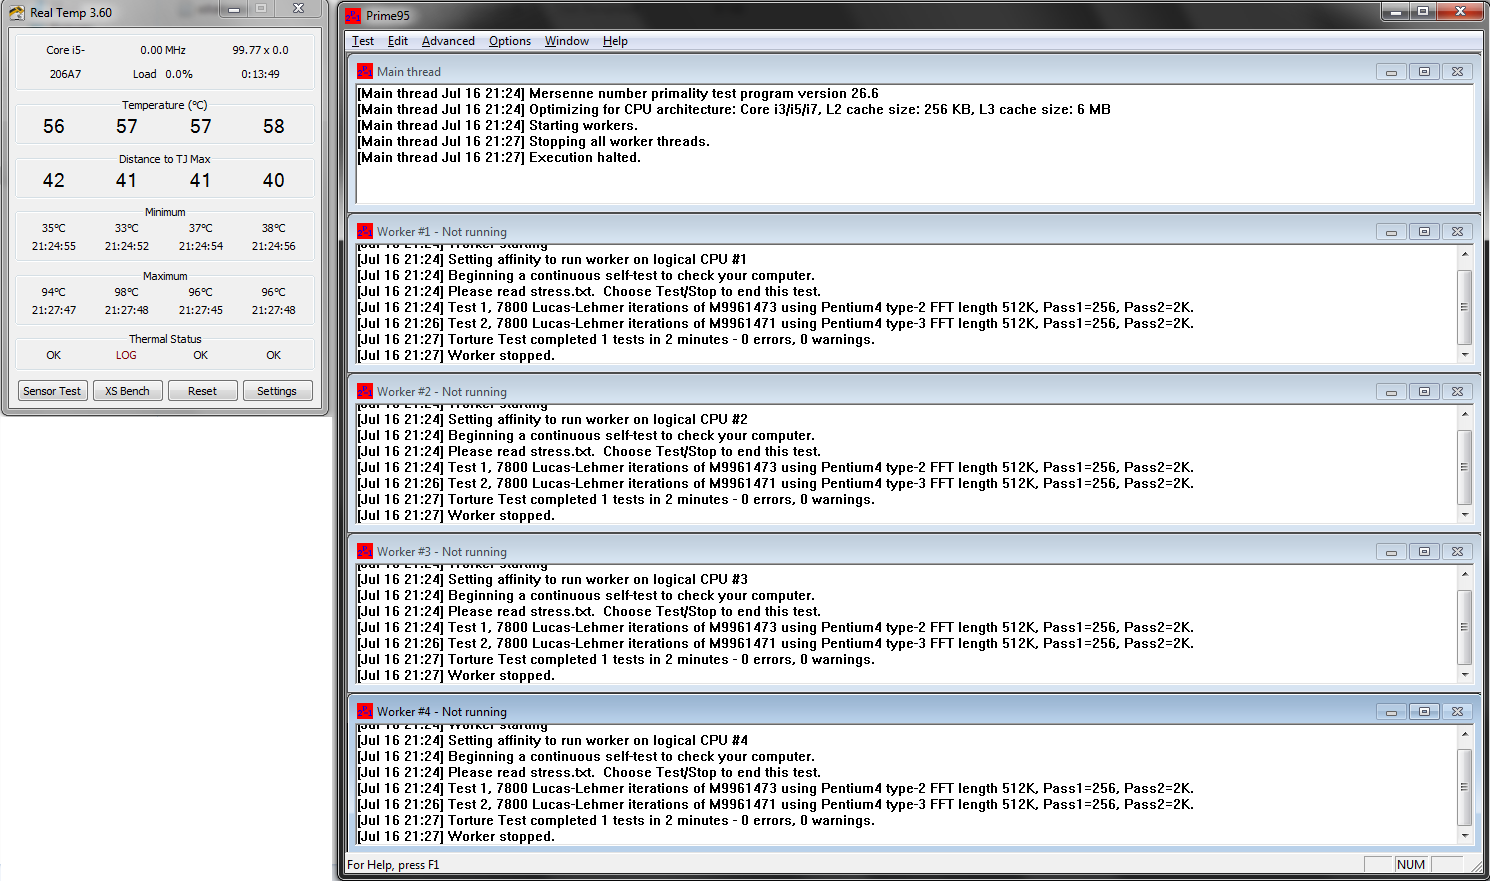The width and height of the screenshot is (1490, 881).
Task: Maximize the Worker #4 child window
Action: pyautogui.click(x=1424, y=712)
